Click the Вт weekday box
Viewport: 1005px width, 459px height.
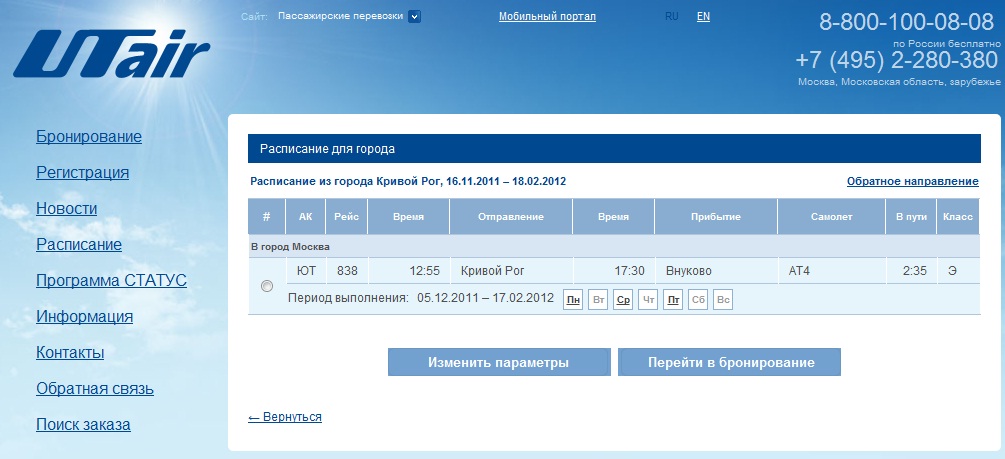point(598,299)
